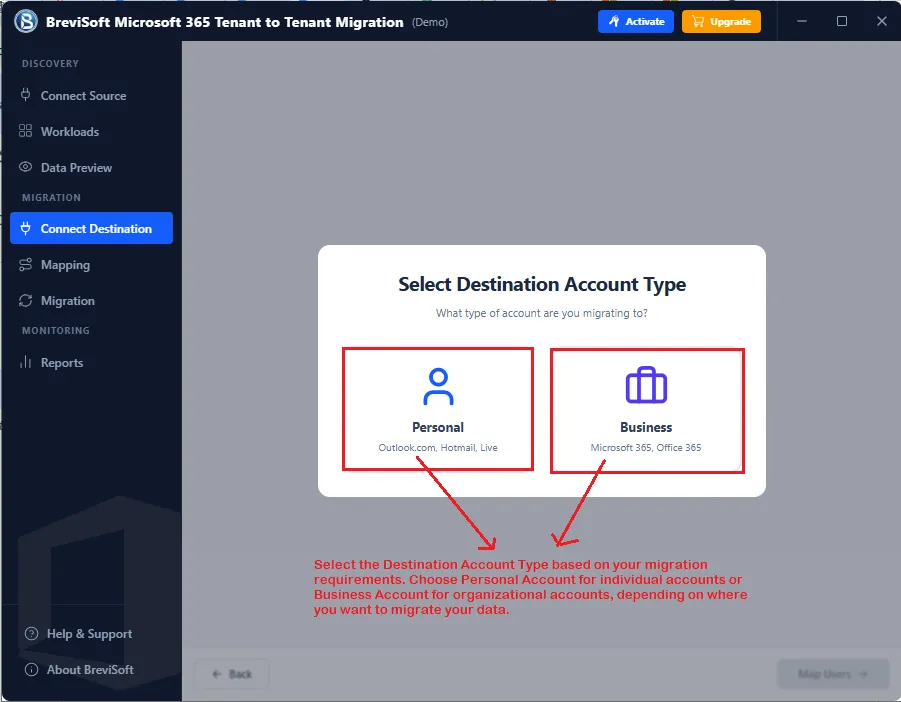Choose the Business account type card
Screen dimensions: 901x702
click(x=647, y=410)
